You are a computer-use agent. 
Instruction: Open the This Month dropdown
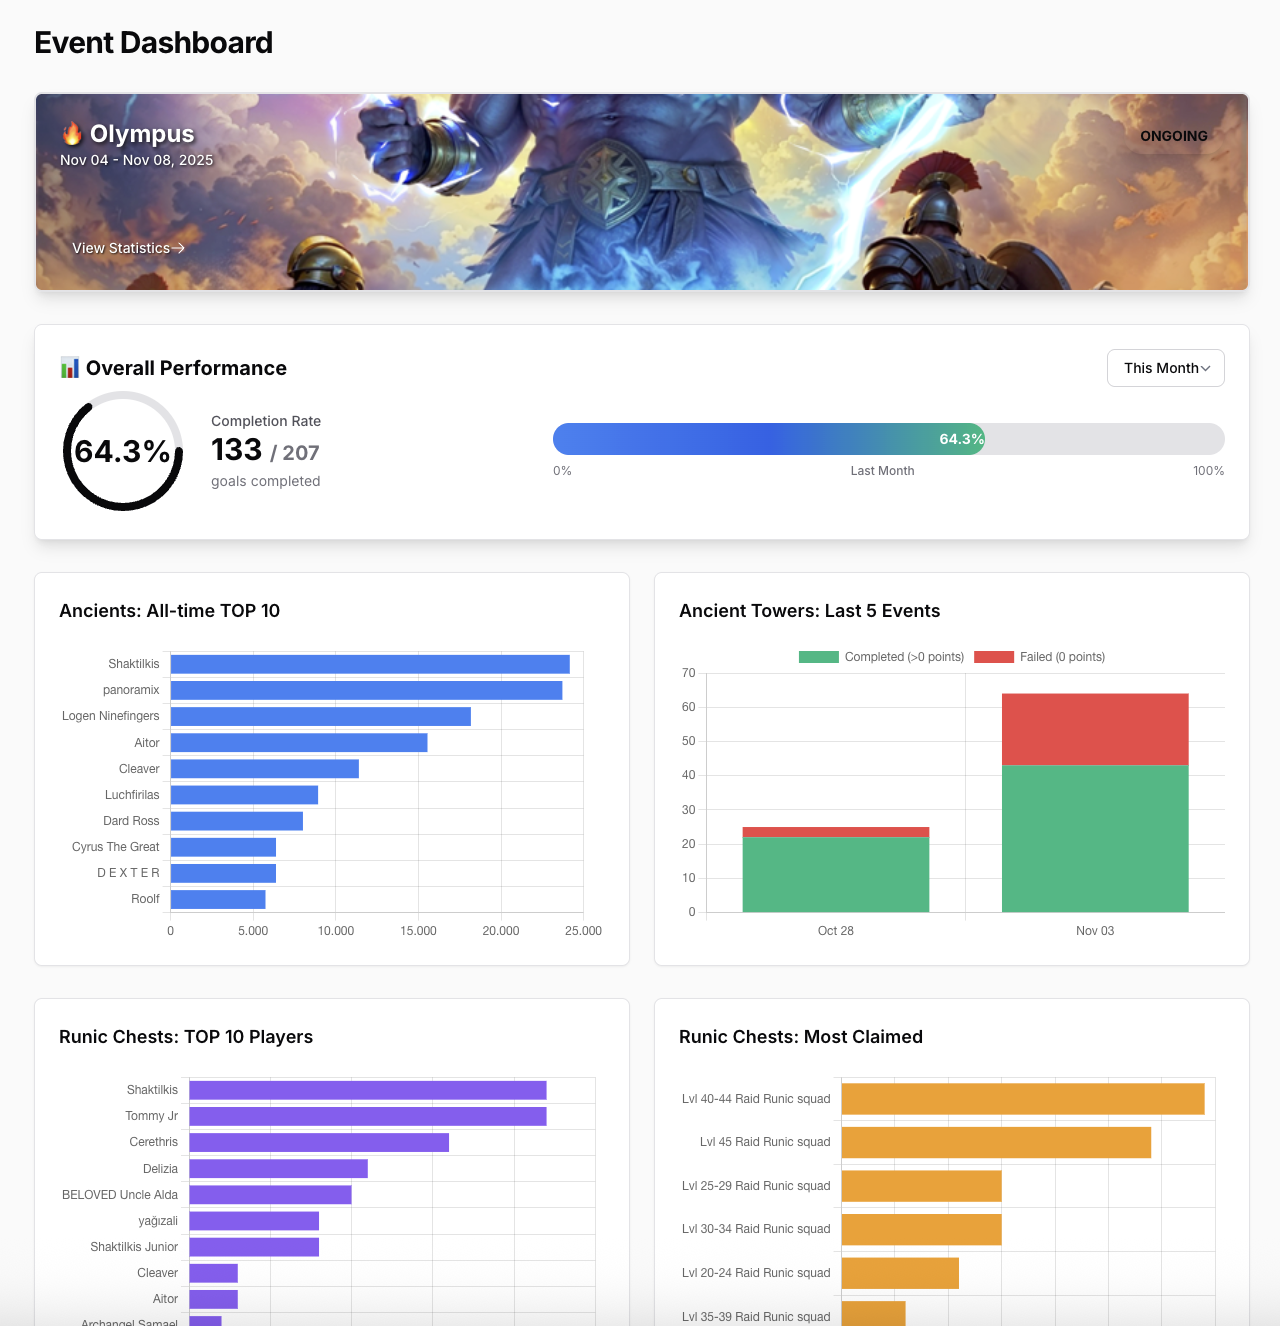tap(1165, 368)
